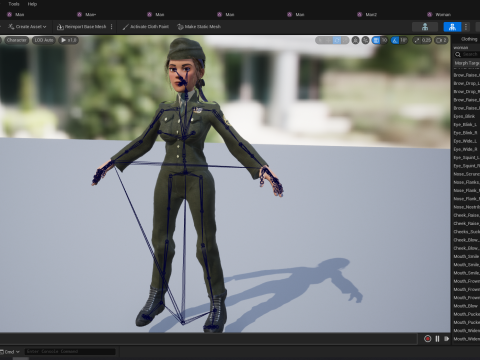Open the camera speed setting
This screenshot has width=480, height=360.
(x=441, y=40)
